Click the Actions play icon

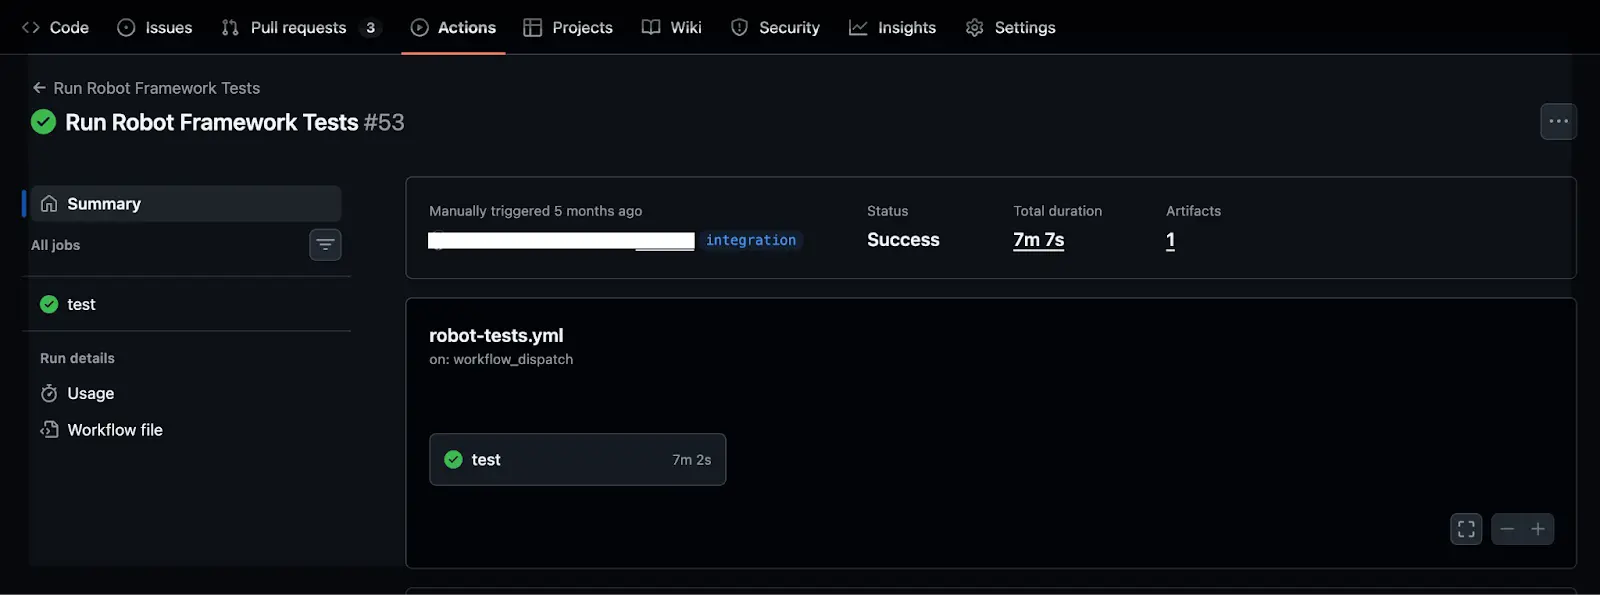coord(420,28)
